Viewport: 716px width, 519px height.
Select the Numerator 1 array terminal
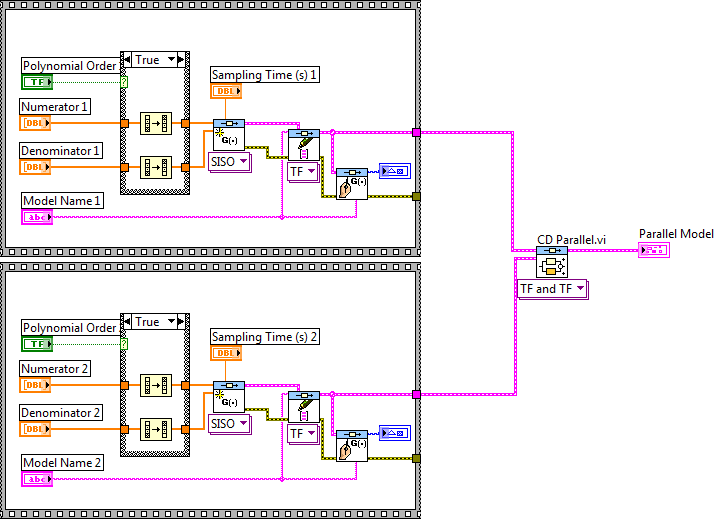35,123
